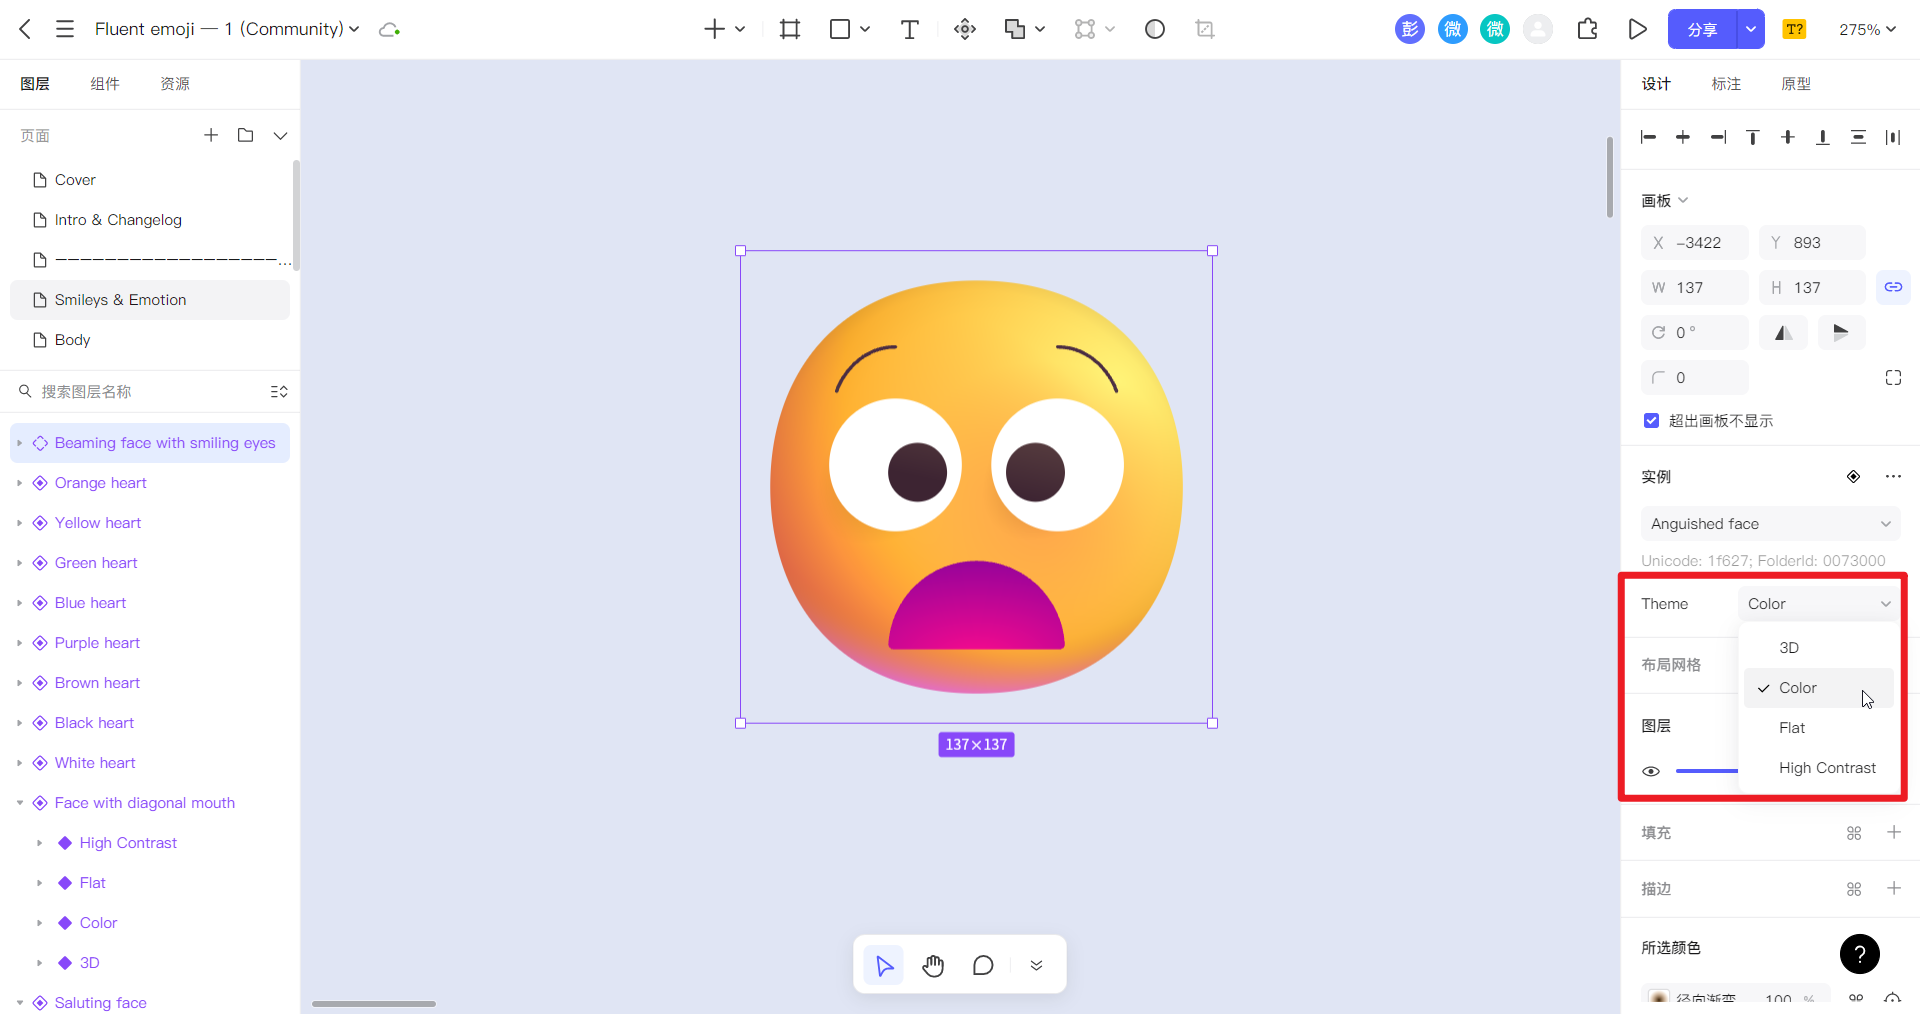
Task: Switch to the prototype tab on right
Action: click(1796, 84)
